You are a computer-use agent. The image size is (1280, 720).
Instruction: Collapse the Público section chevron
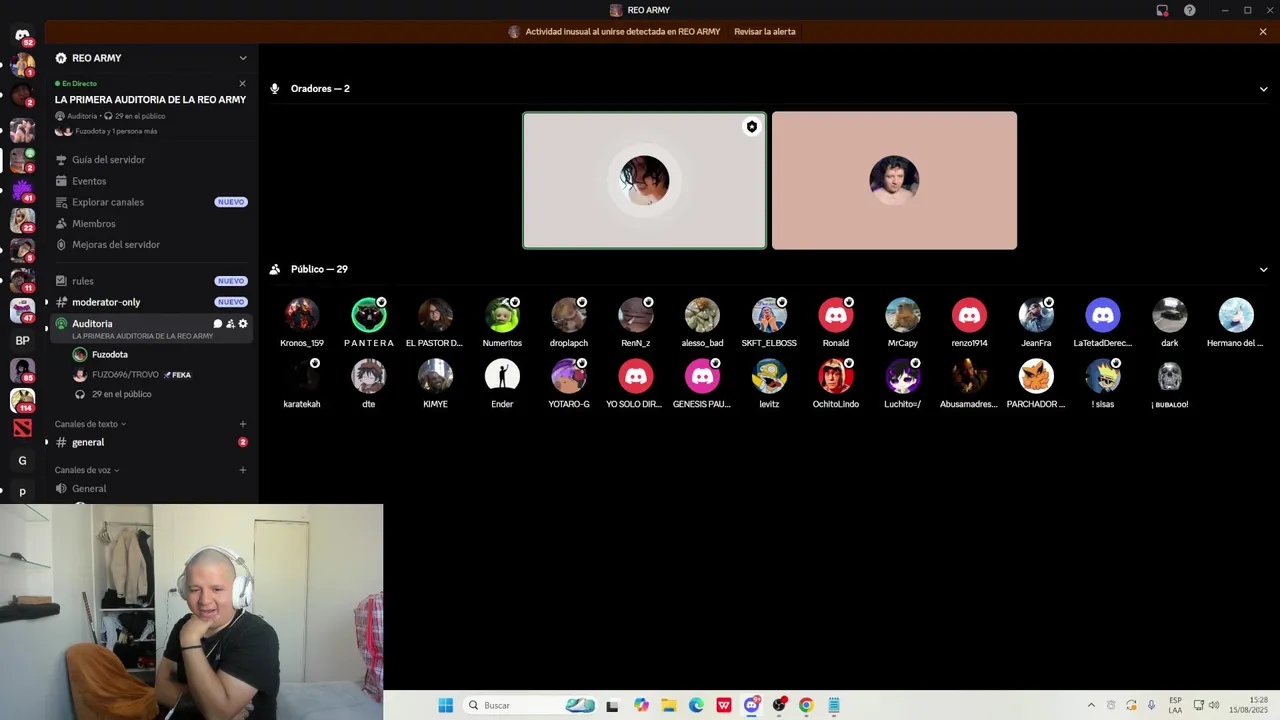click(x=1263, y=270)
